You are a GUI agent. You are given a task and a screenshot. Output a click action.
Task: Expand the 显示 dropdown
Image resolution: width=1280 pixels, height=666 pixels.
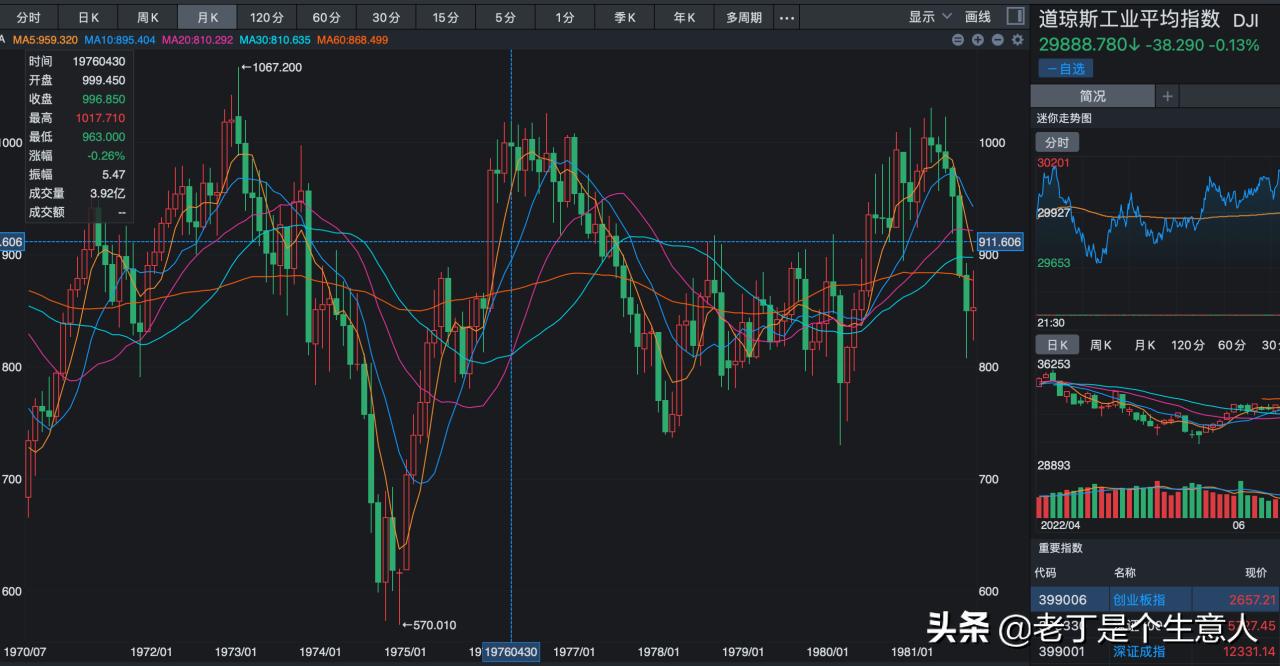click(x=929, y=17)
